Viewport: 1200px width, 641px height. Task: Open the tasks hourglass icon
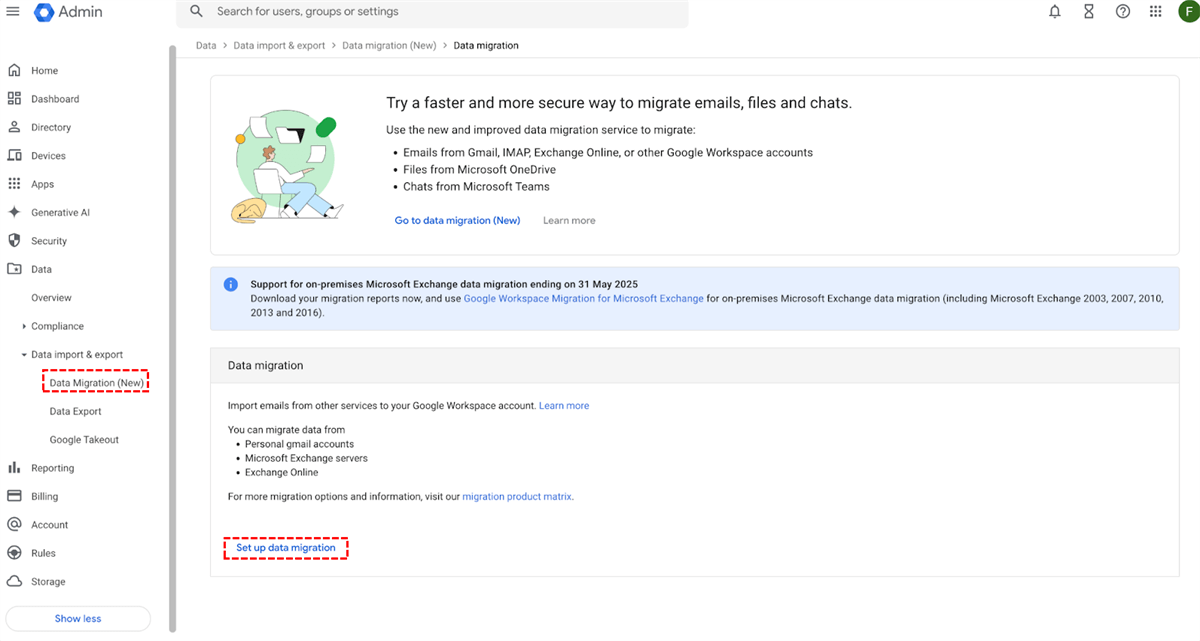pyautogui.click(x=1089, y=12)
